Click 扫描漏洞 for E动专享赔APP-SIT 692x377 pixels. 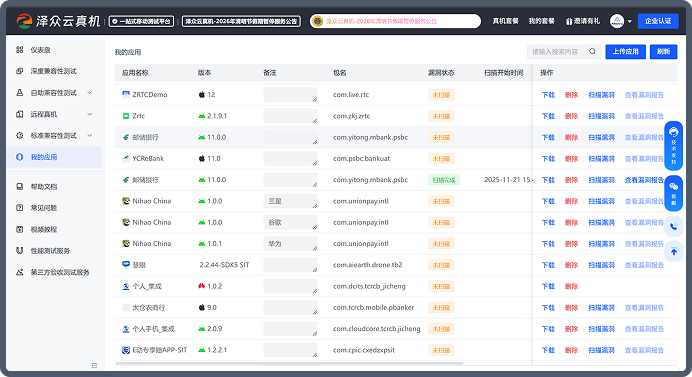(x=602, y=350)
